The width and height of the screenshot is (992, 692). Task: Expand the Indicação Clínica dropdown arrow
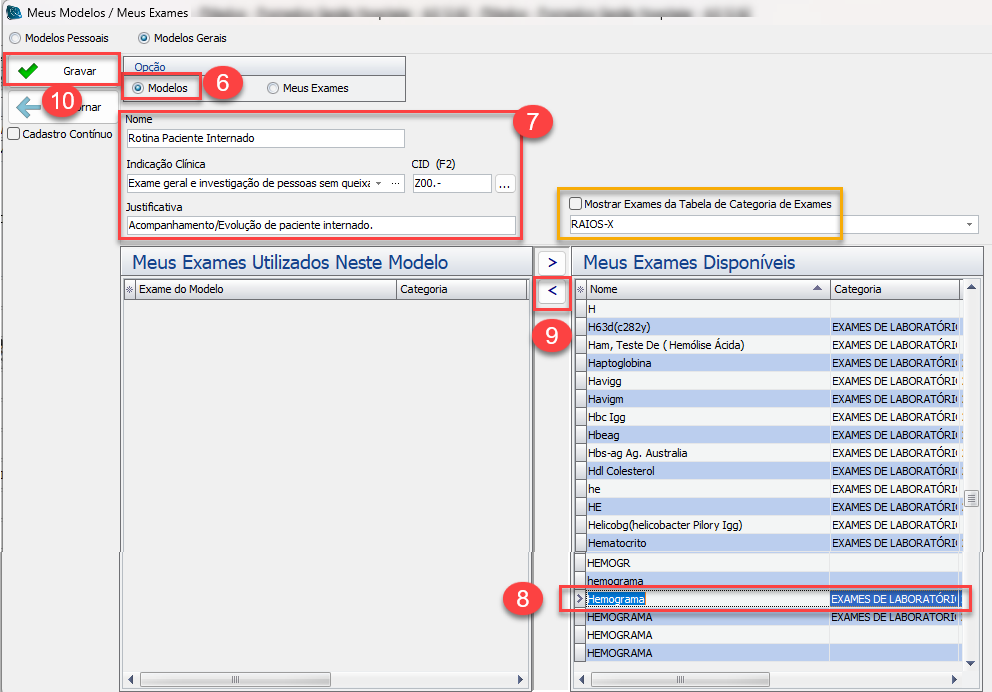click(378, 184)
